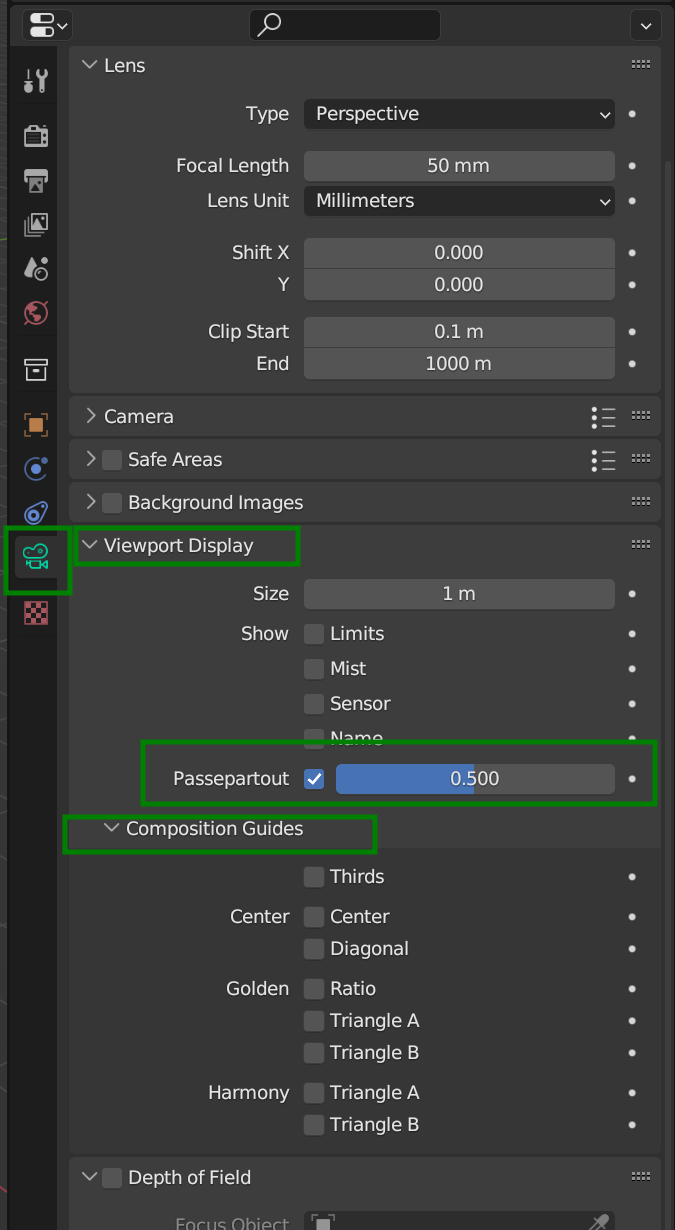The width and height of the screenshot is (675, 1230).
Task: Click the Focal Length field
Action: pyautogui.click(x=459, y=166)
